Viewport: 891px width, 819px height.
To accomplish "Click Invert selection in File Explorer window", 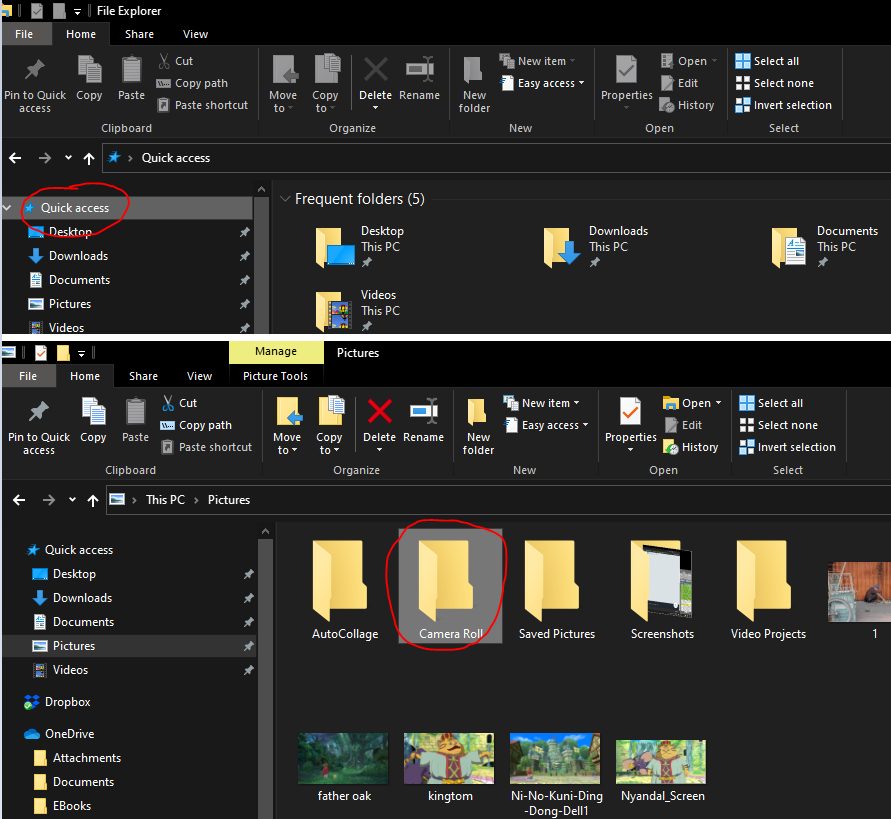I will (784, 105).
